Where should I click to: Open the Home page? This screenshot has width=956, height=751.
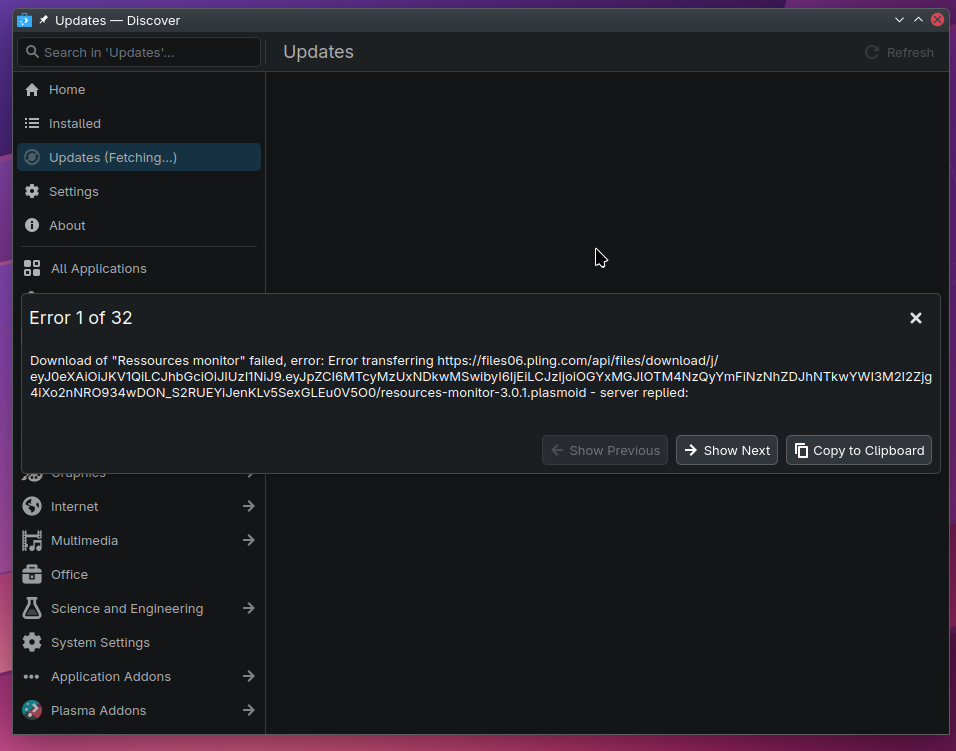click(139, 90)
